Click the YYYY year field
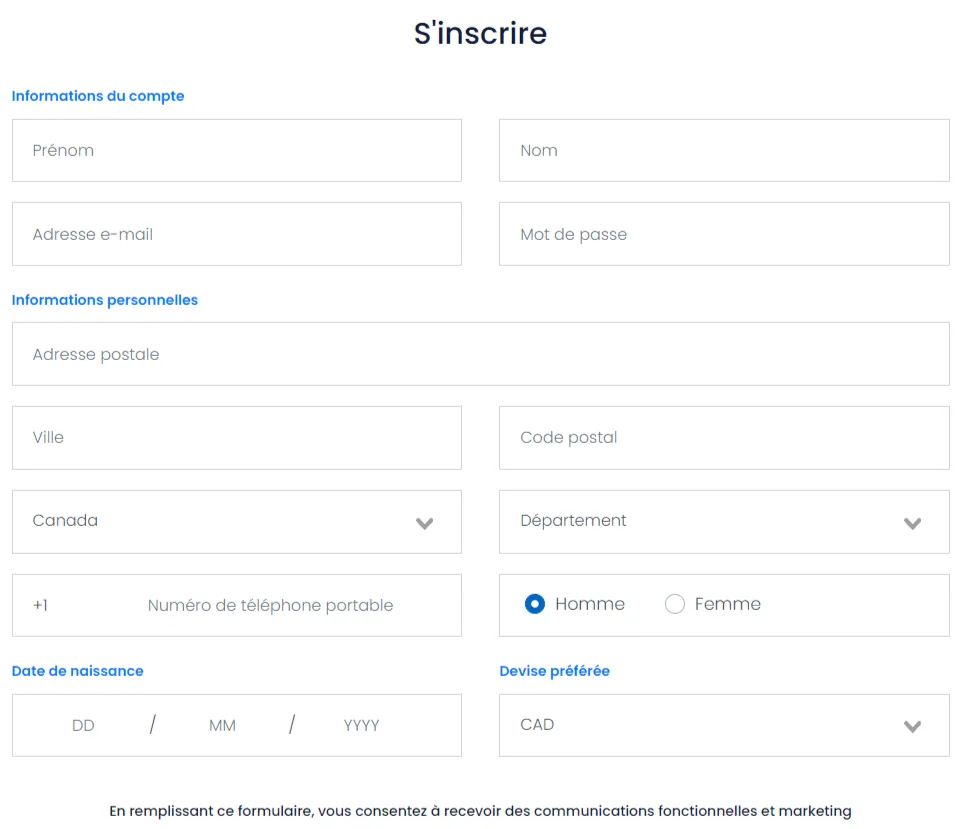960x829 pixels. [361, 725]
